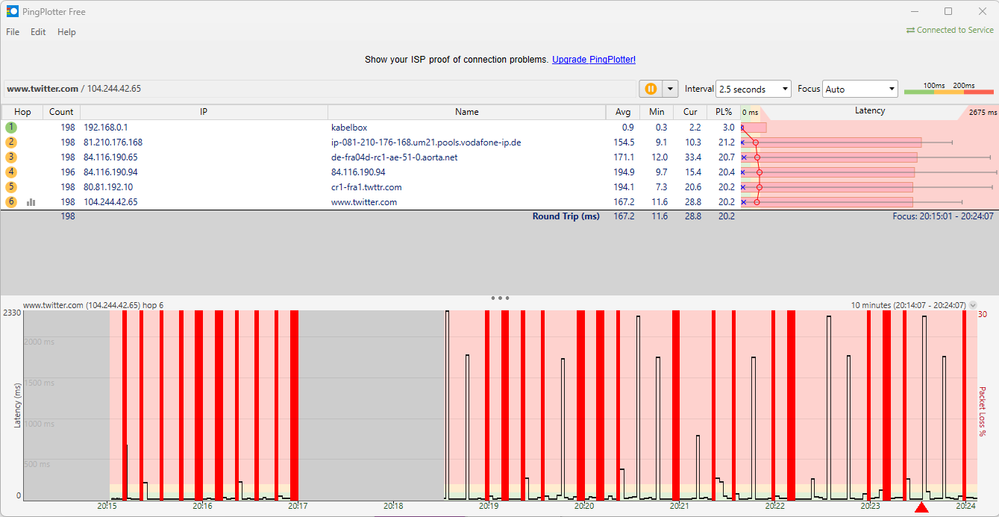Viewport: 999px width, 517px height.
Task: Expand the 10 minutes timeline range chevron
Action: 973,304
